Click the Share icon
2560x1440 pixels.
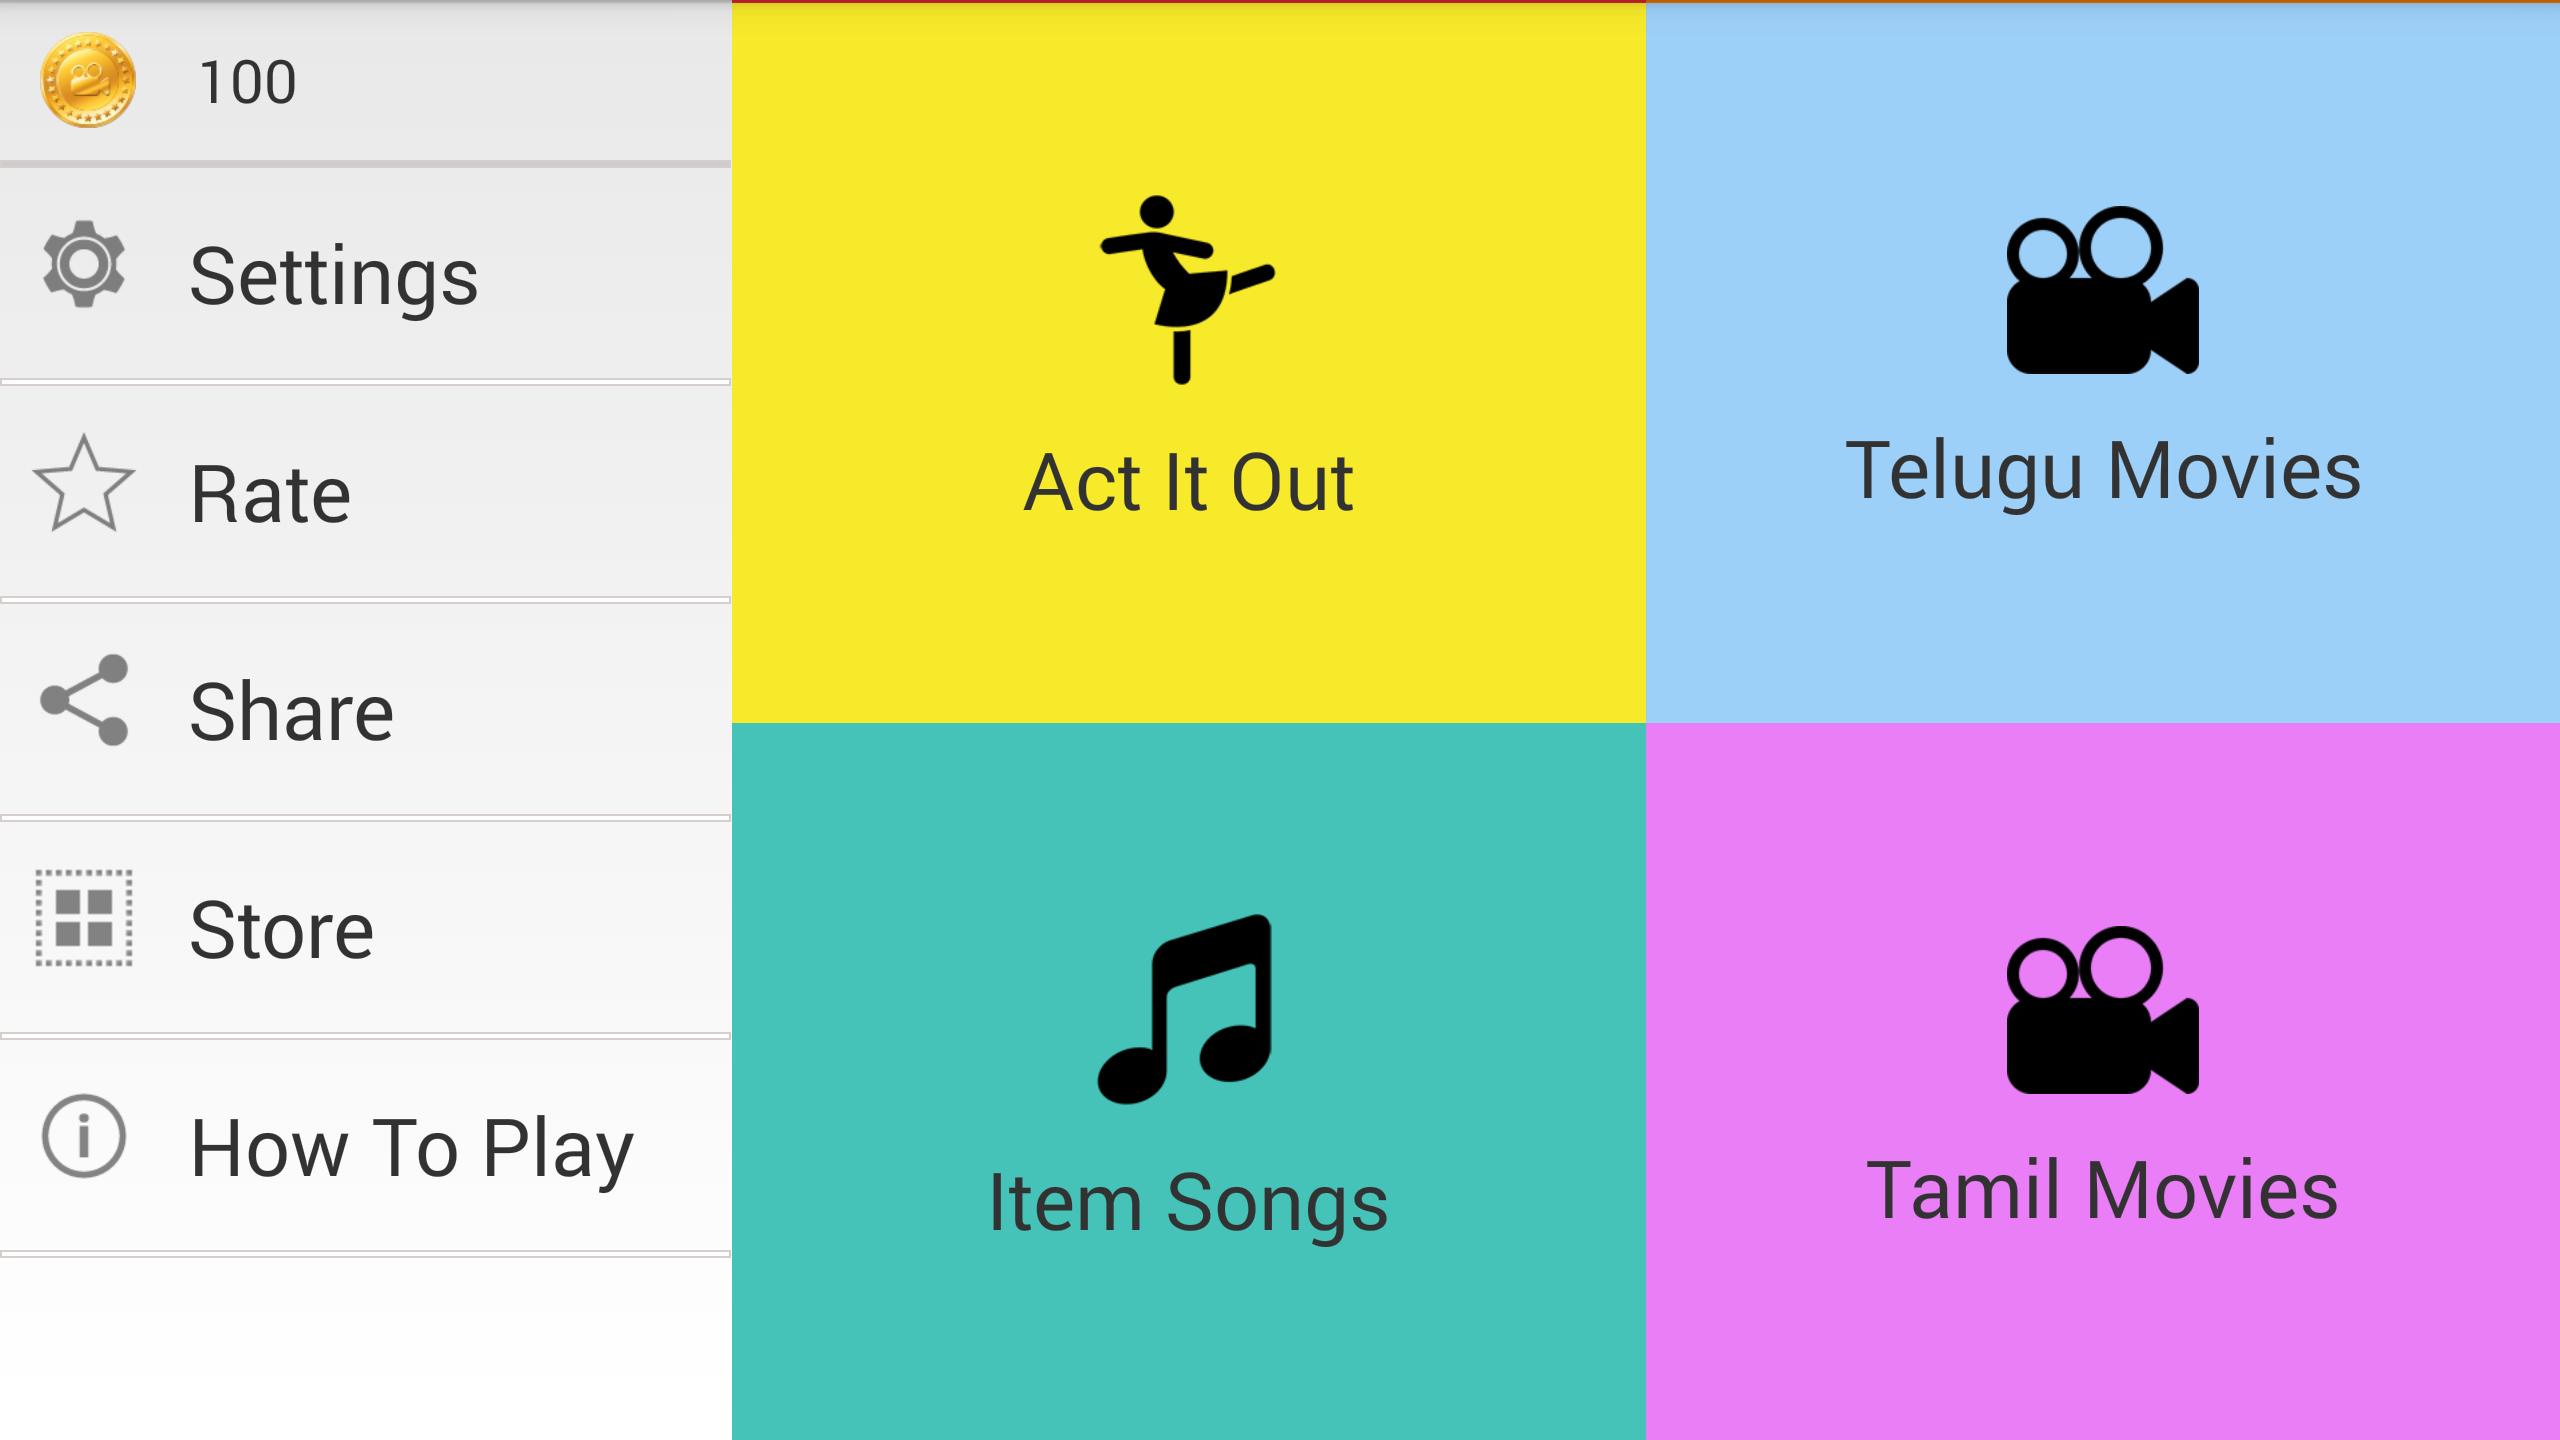coord(84,700)
